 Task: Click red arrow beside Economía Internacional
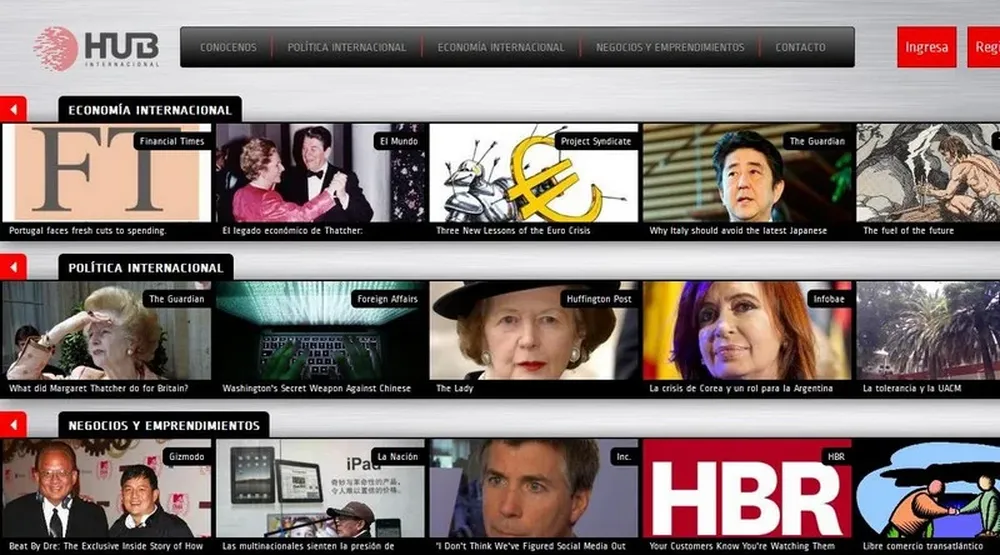point(13,109)
